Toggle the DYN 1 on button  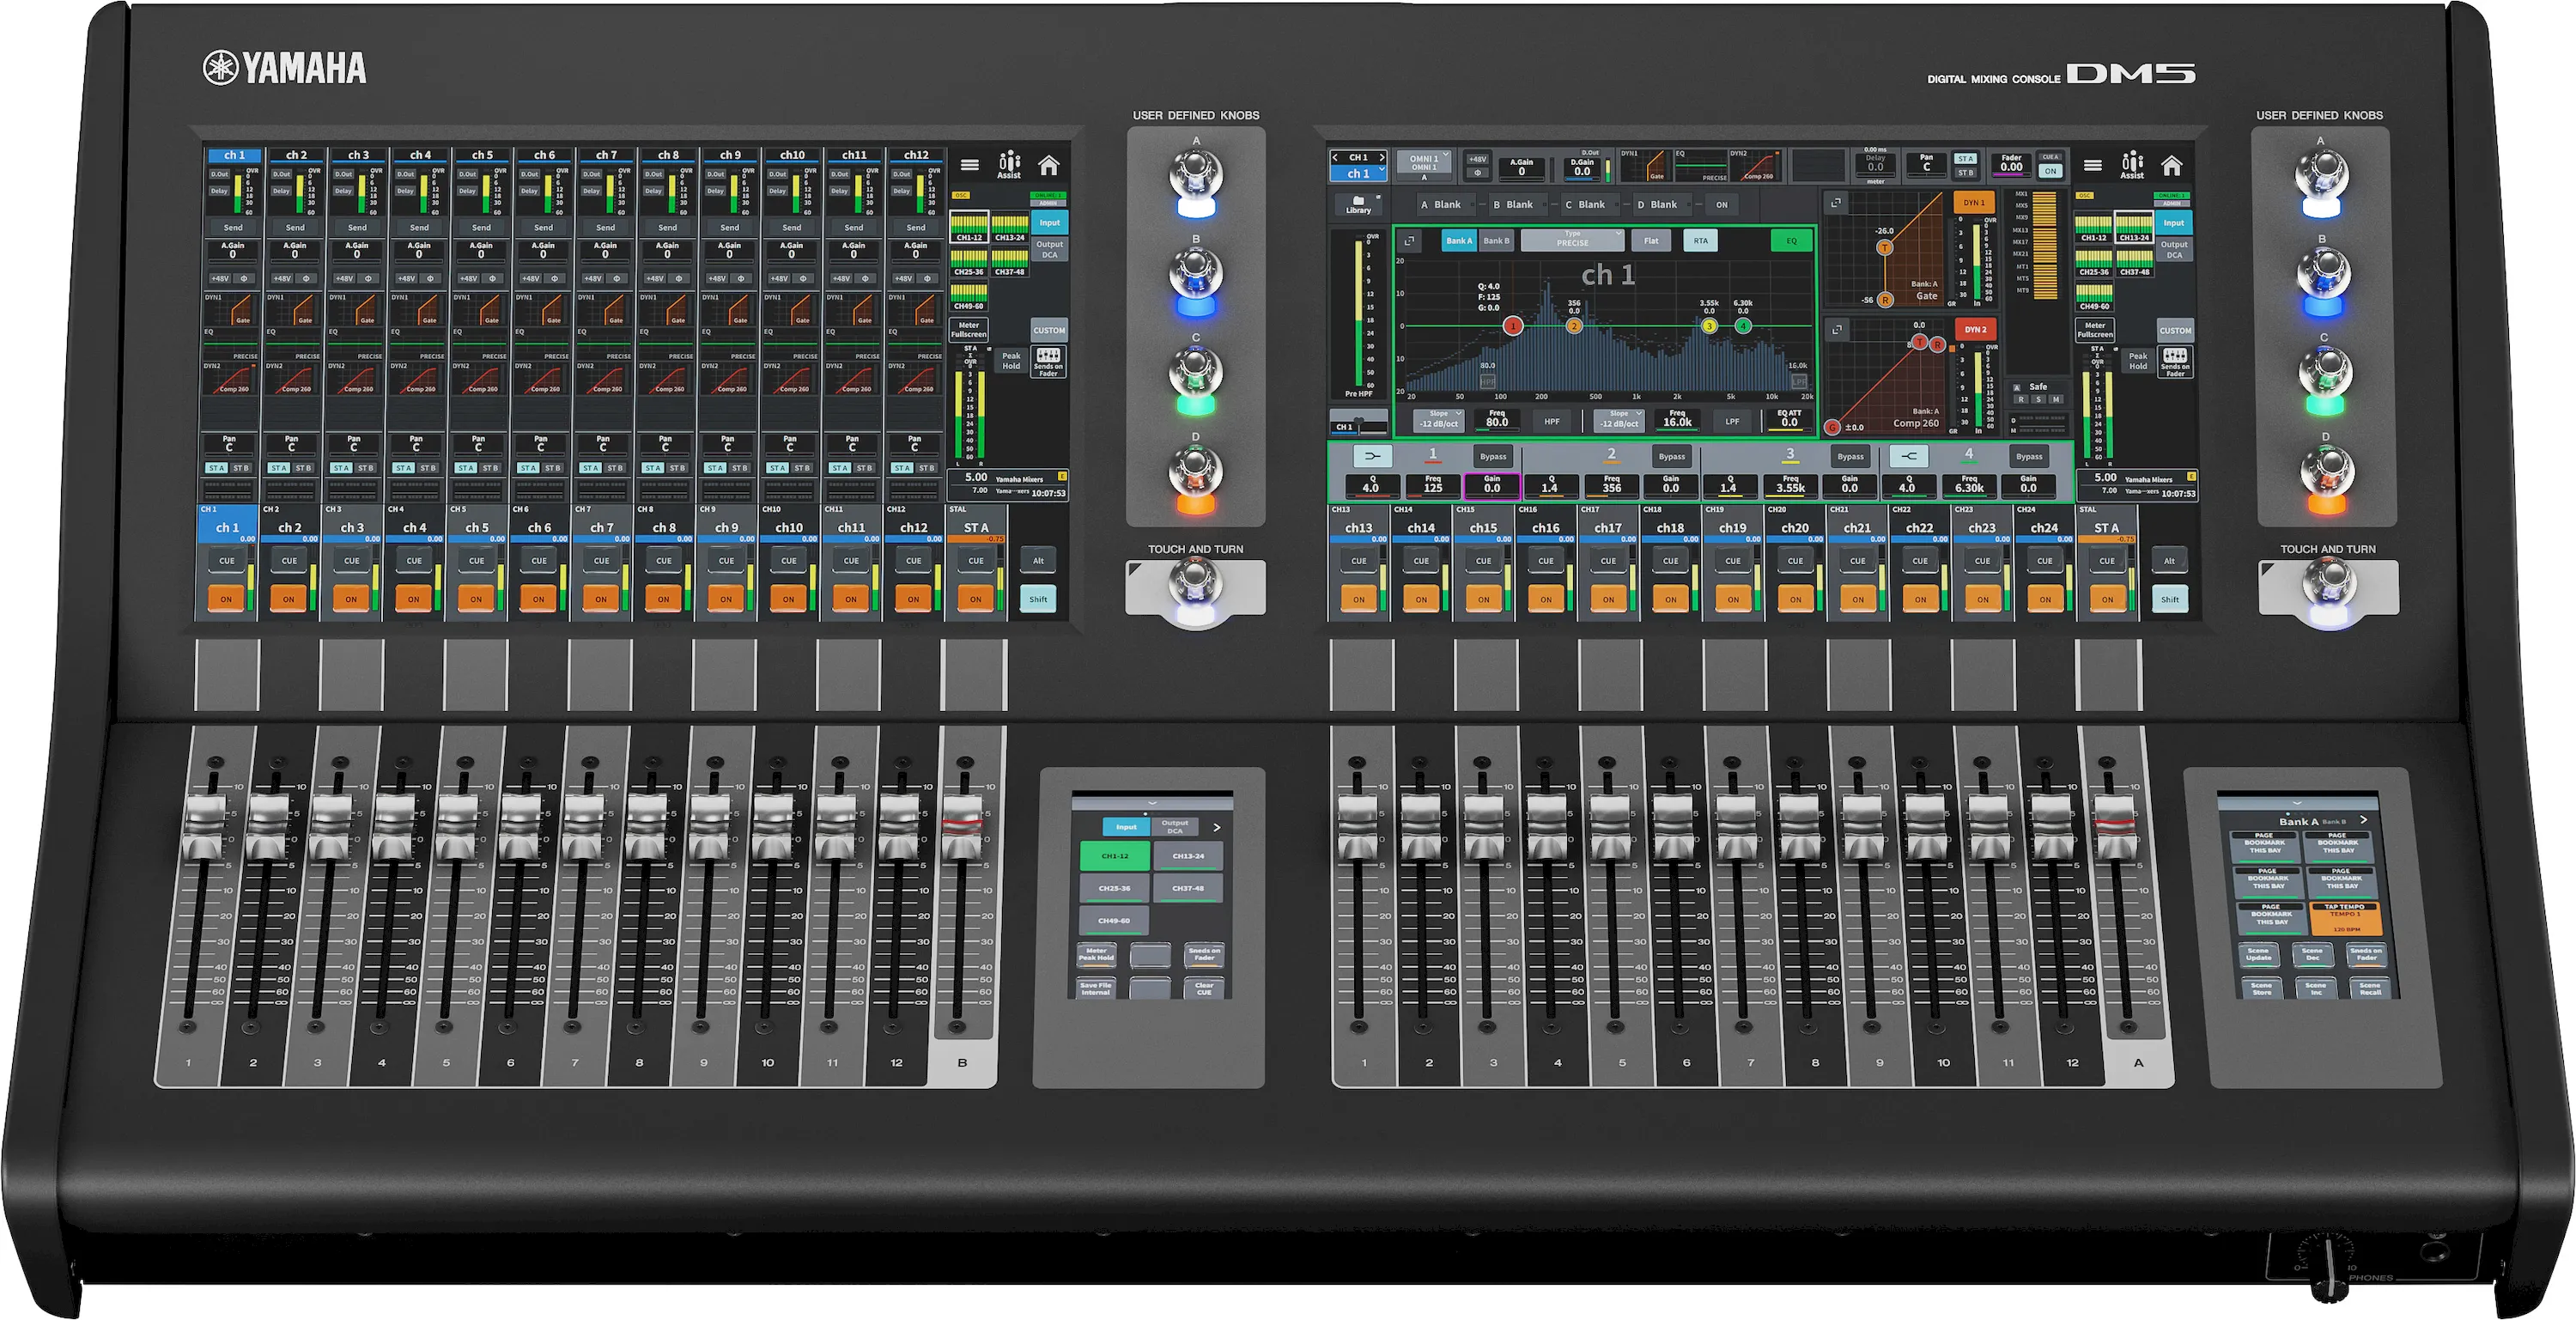1973,203
